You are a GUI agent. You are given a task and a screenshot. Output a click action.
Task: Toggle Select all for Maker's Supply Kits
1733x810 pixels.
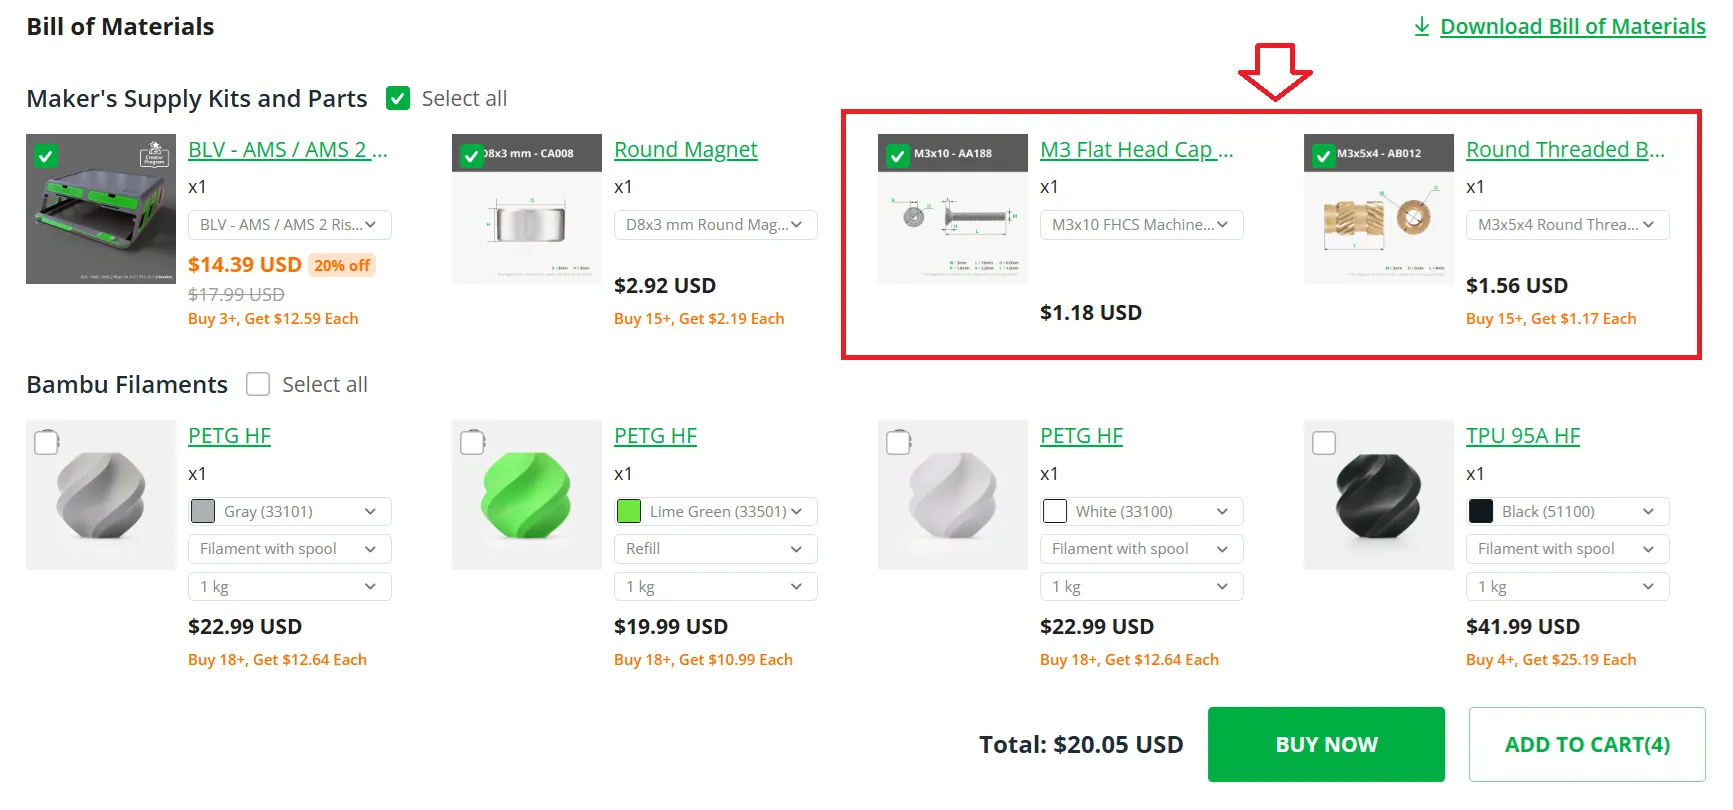(x=398, y=98)
